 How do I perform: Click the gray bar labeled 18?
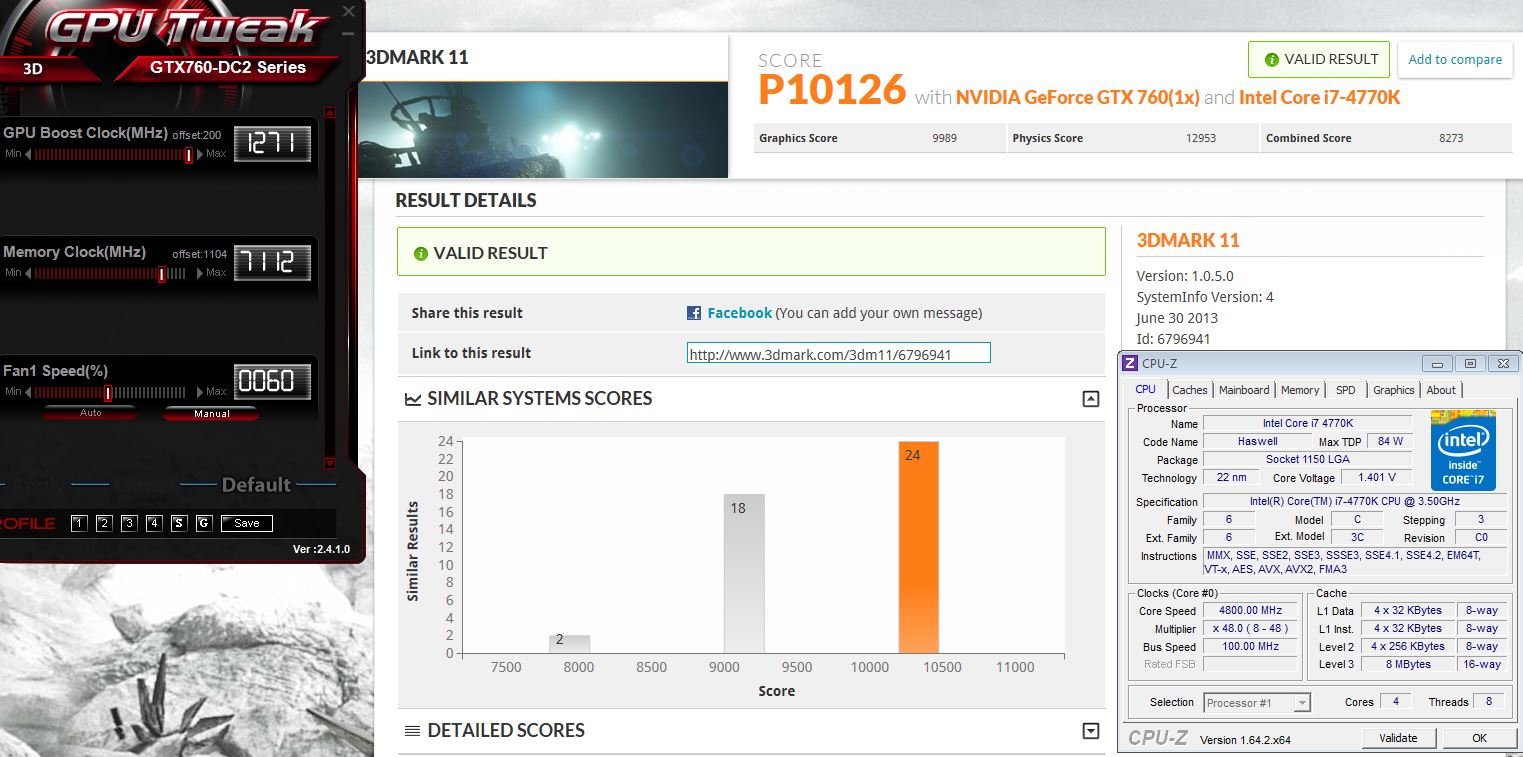744,574
